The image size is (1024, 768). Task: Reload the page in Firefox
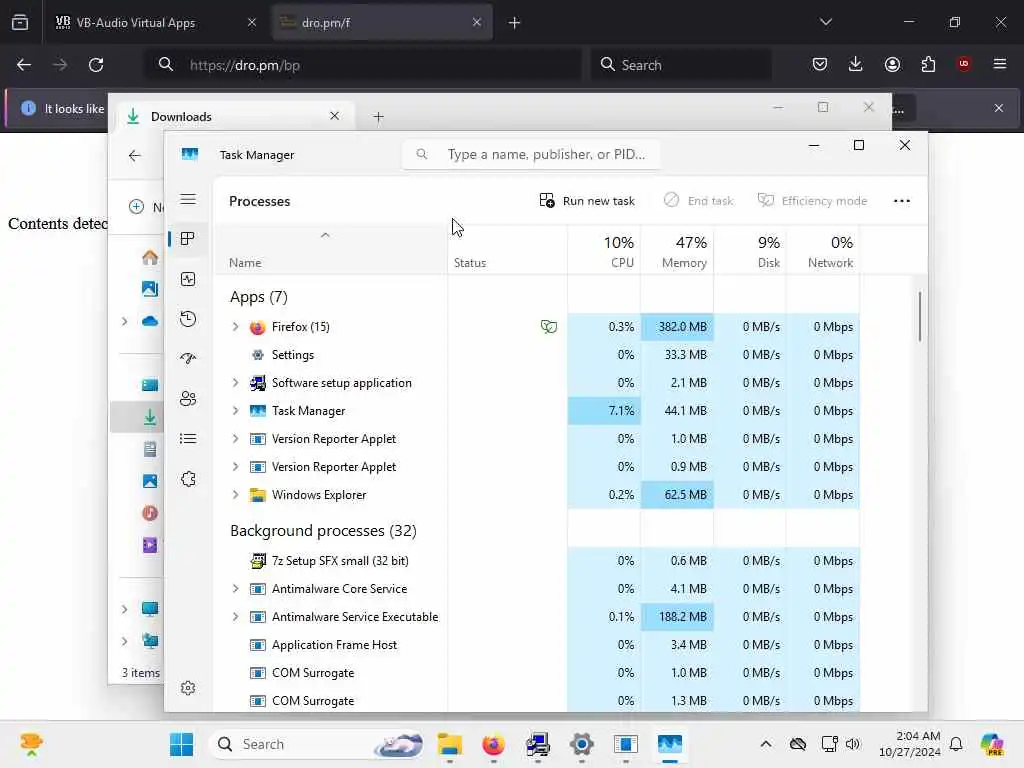pos(96,65)
